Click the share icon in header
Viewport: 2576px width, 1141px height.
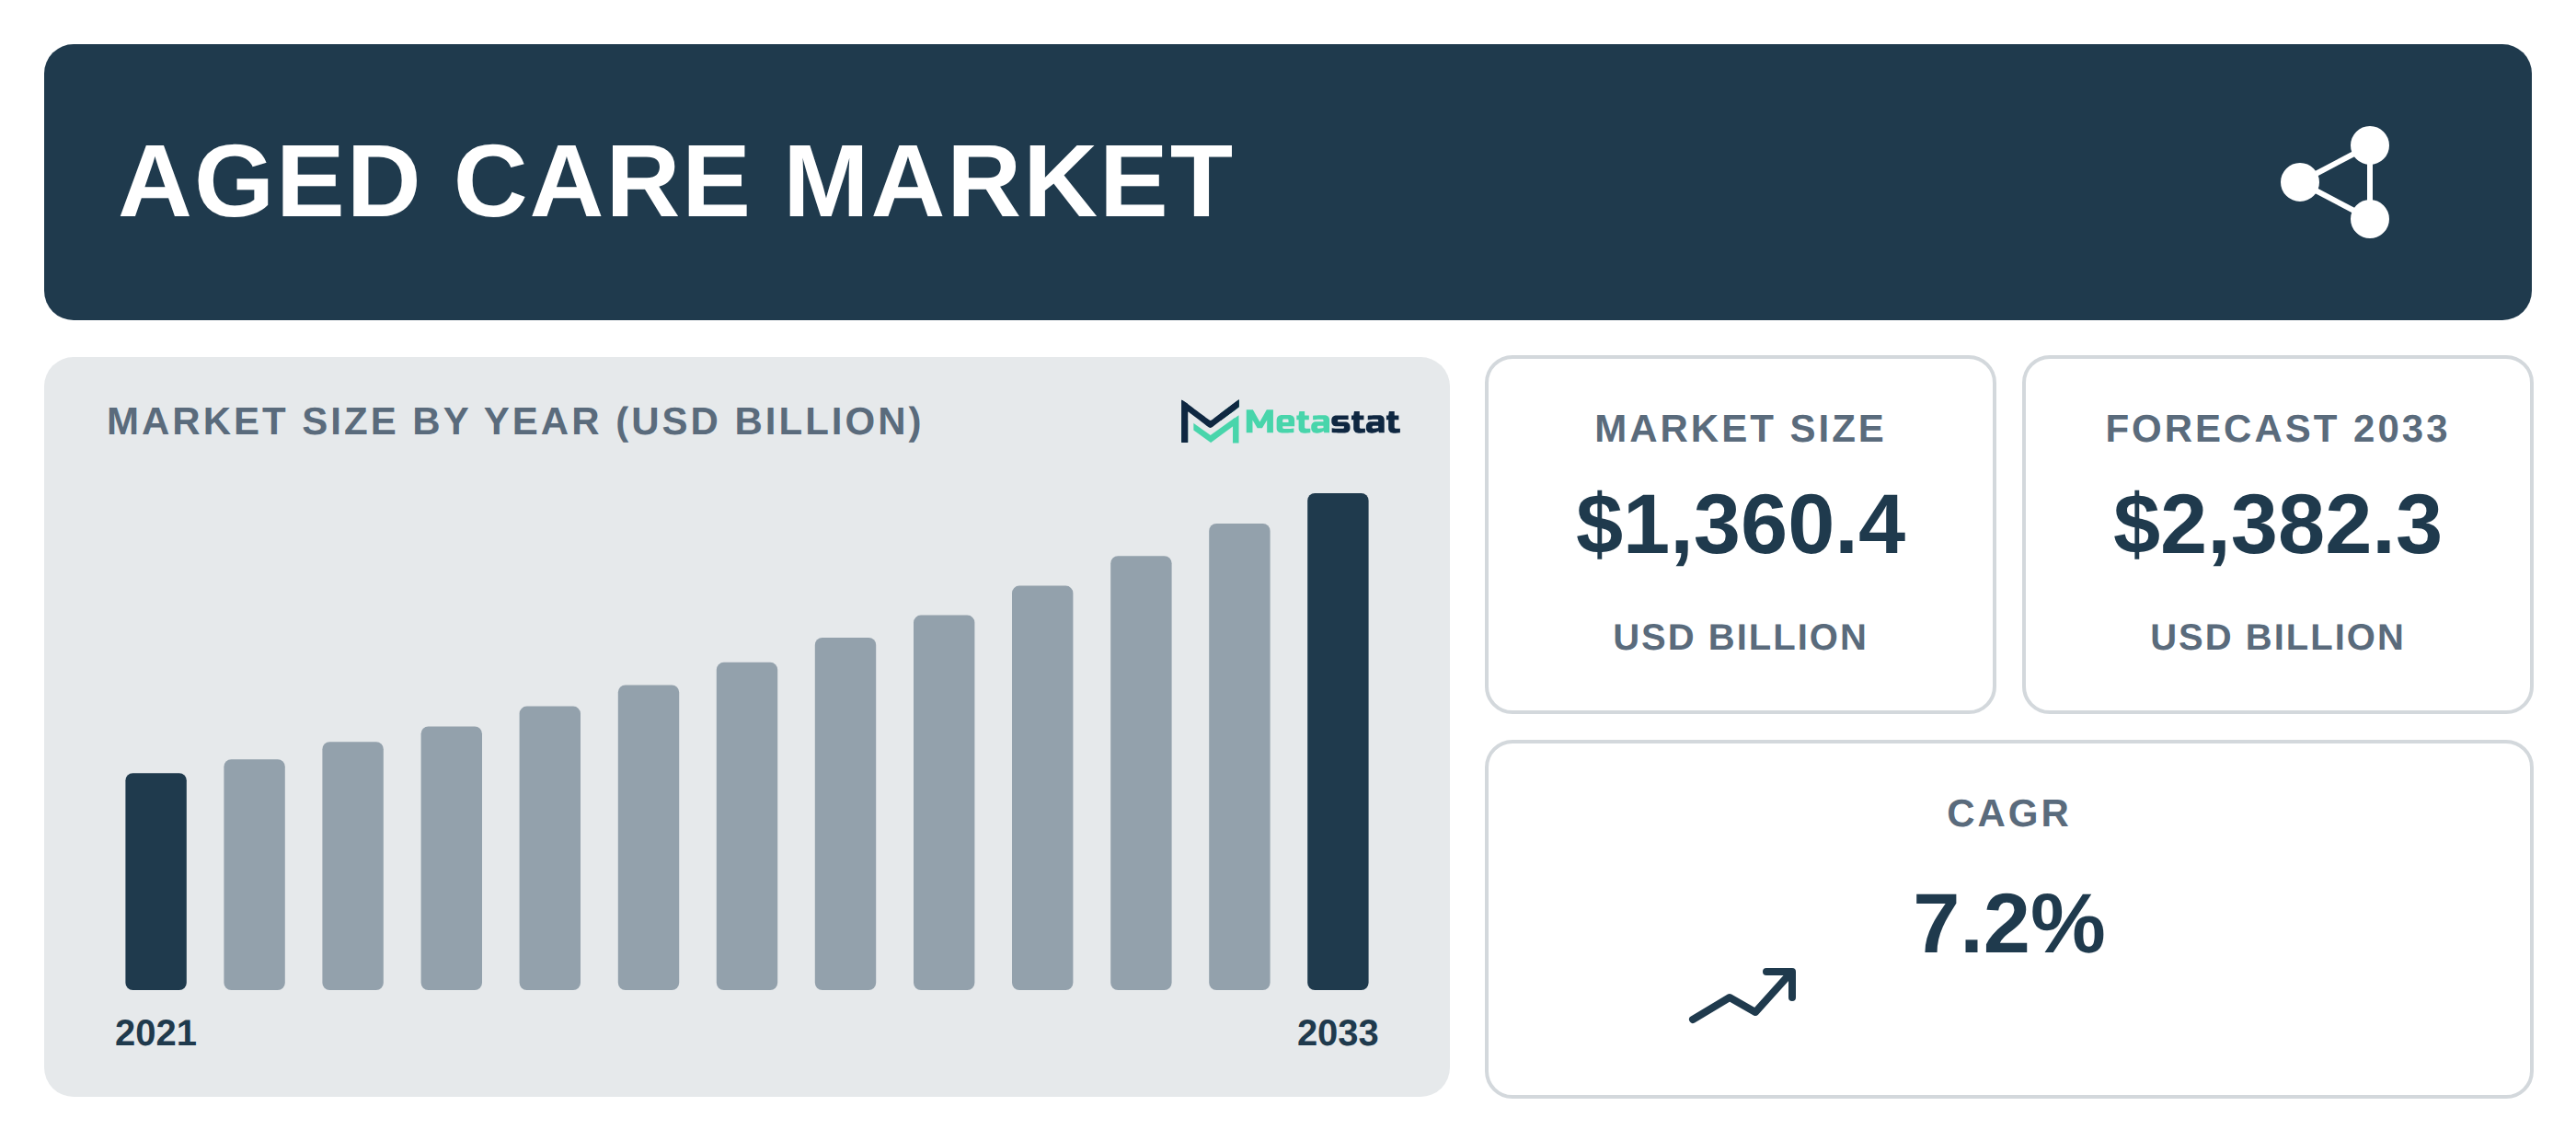[x=2335, y=182]
